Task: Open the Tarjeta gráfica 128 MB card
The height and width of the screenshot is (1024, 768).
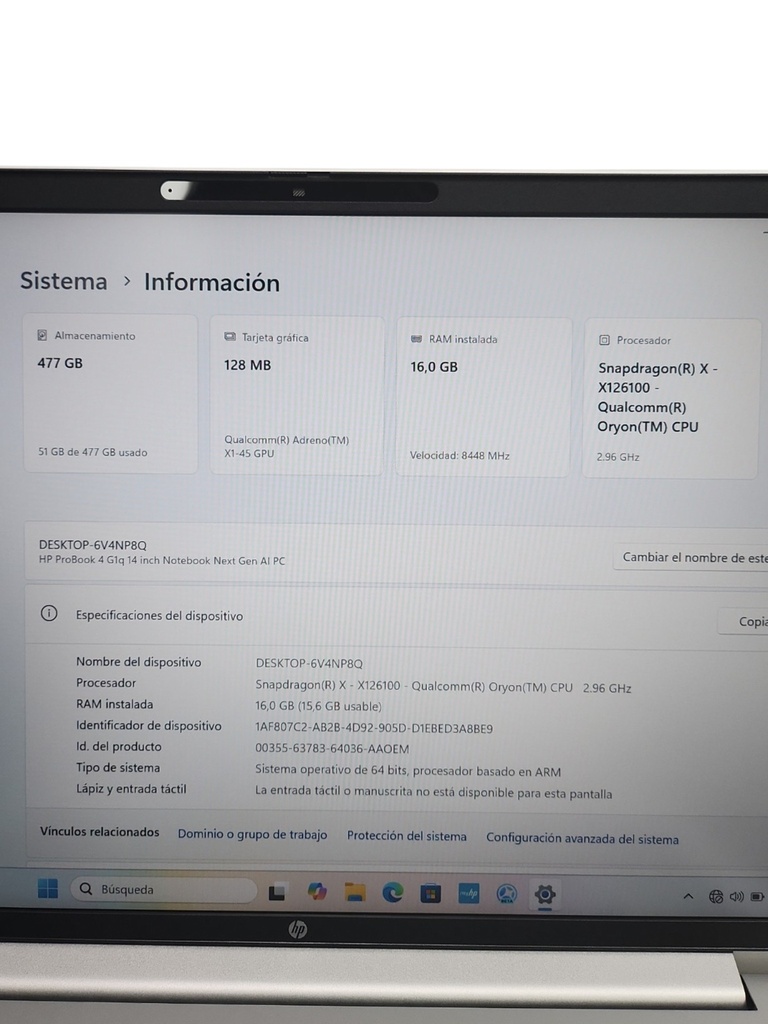Action: [x=297, y=396]
